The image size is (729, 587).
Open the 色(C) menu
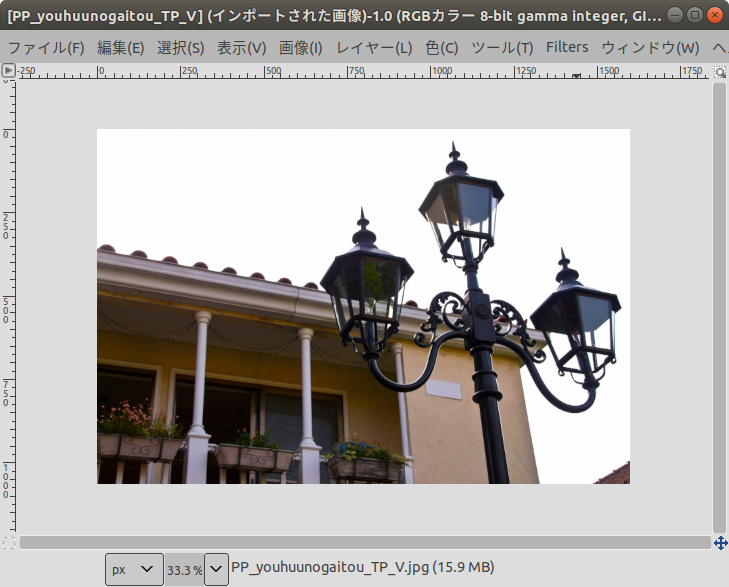tap(442, 47)
